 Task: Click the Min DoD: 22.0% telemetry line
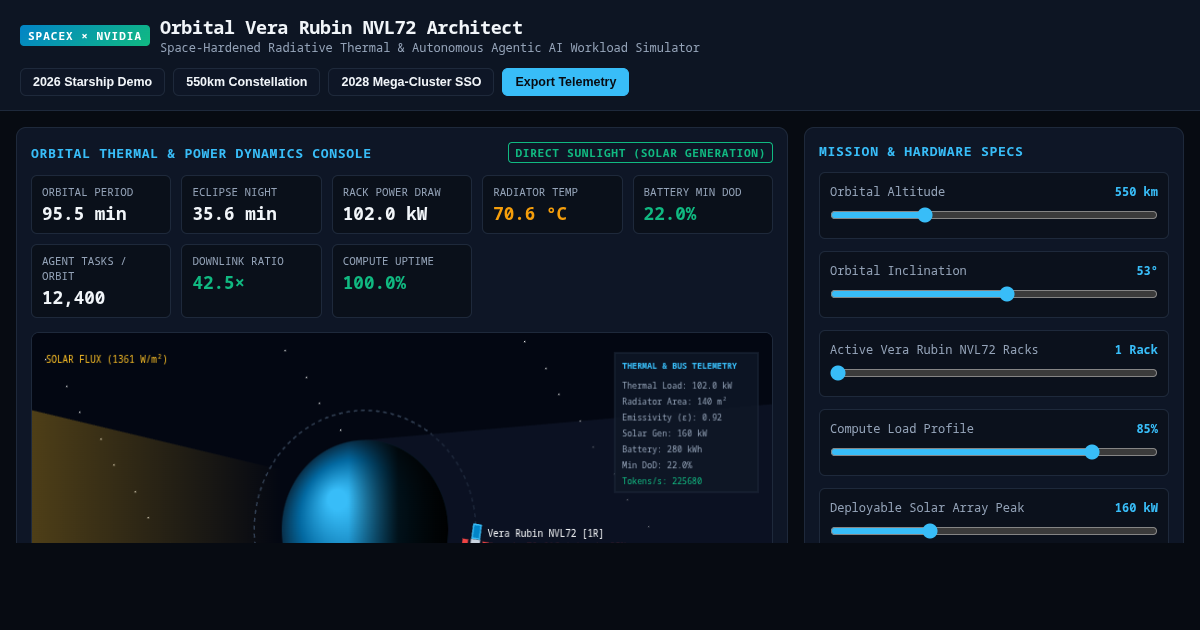[657, 466]
